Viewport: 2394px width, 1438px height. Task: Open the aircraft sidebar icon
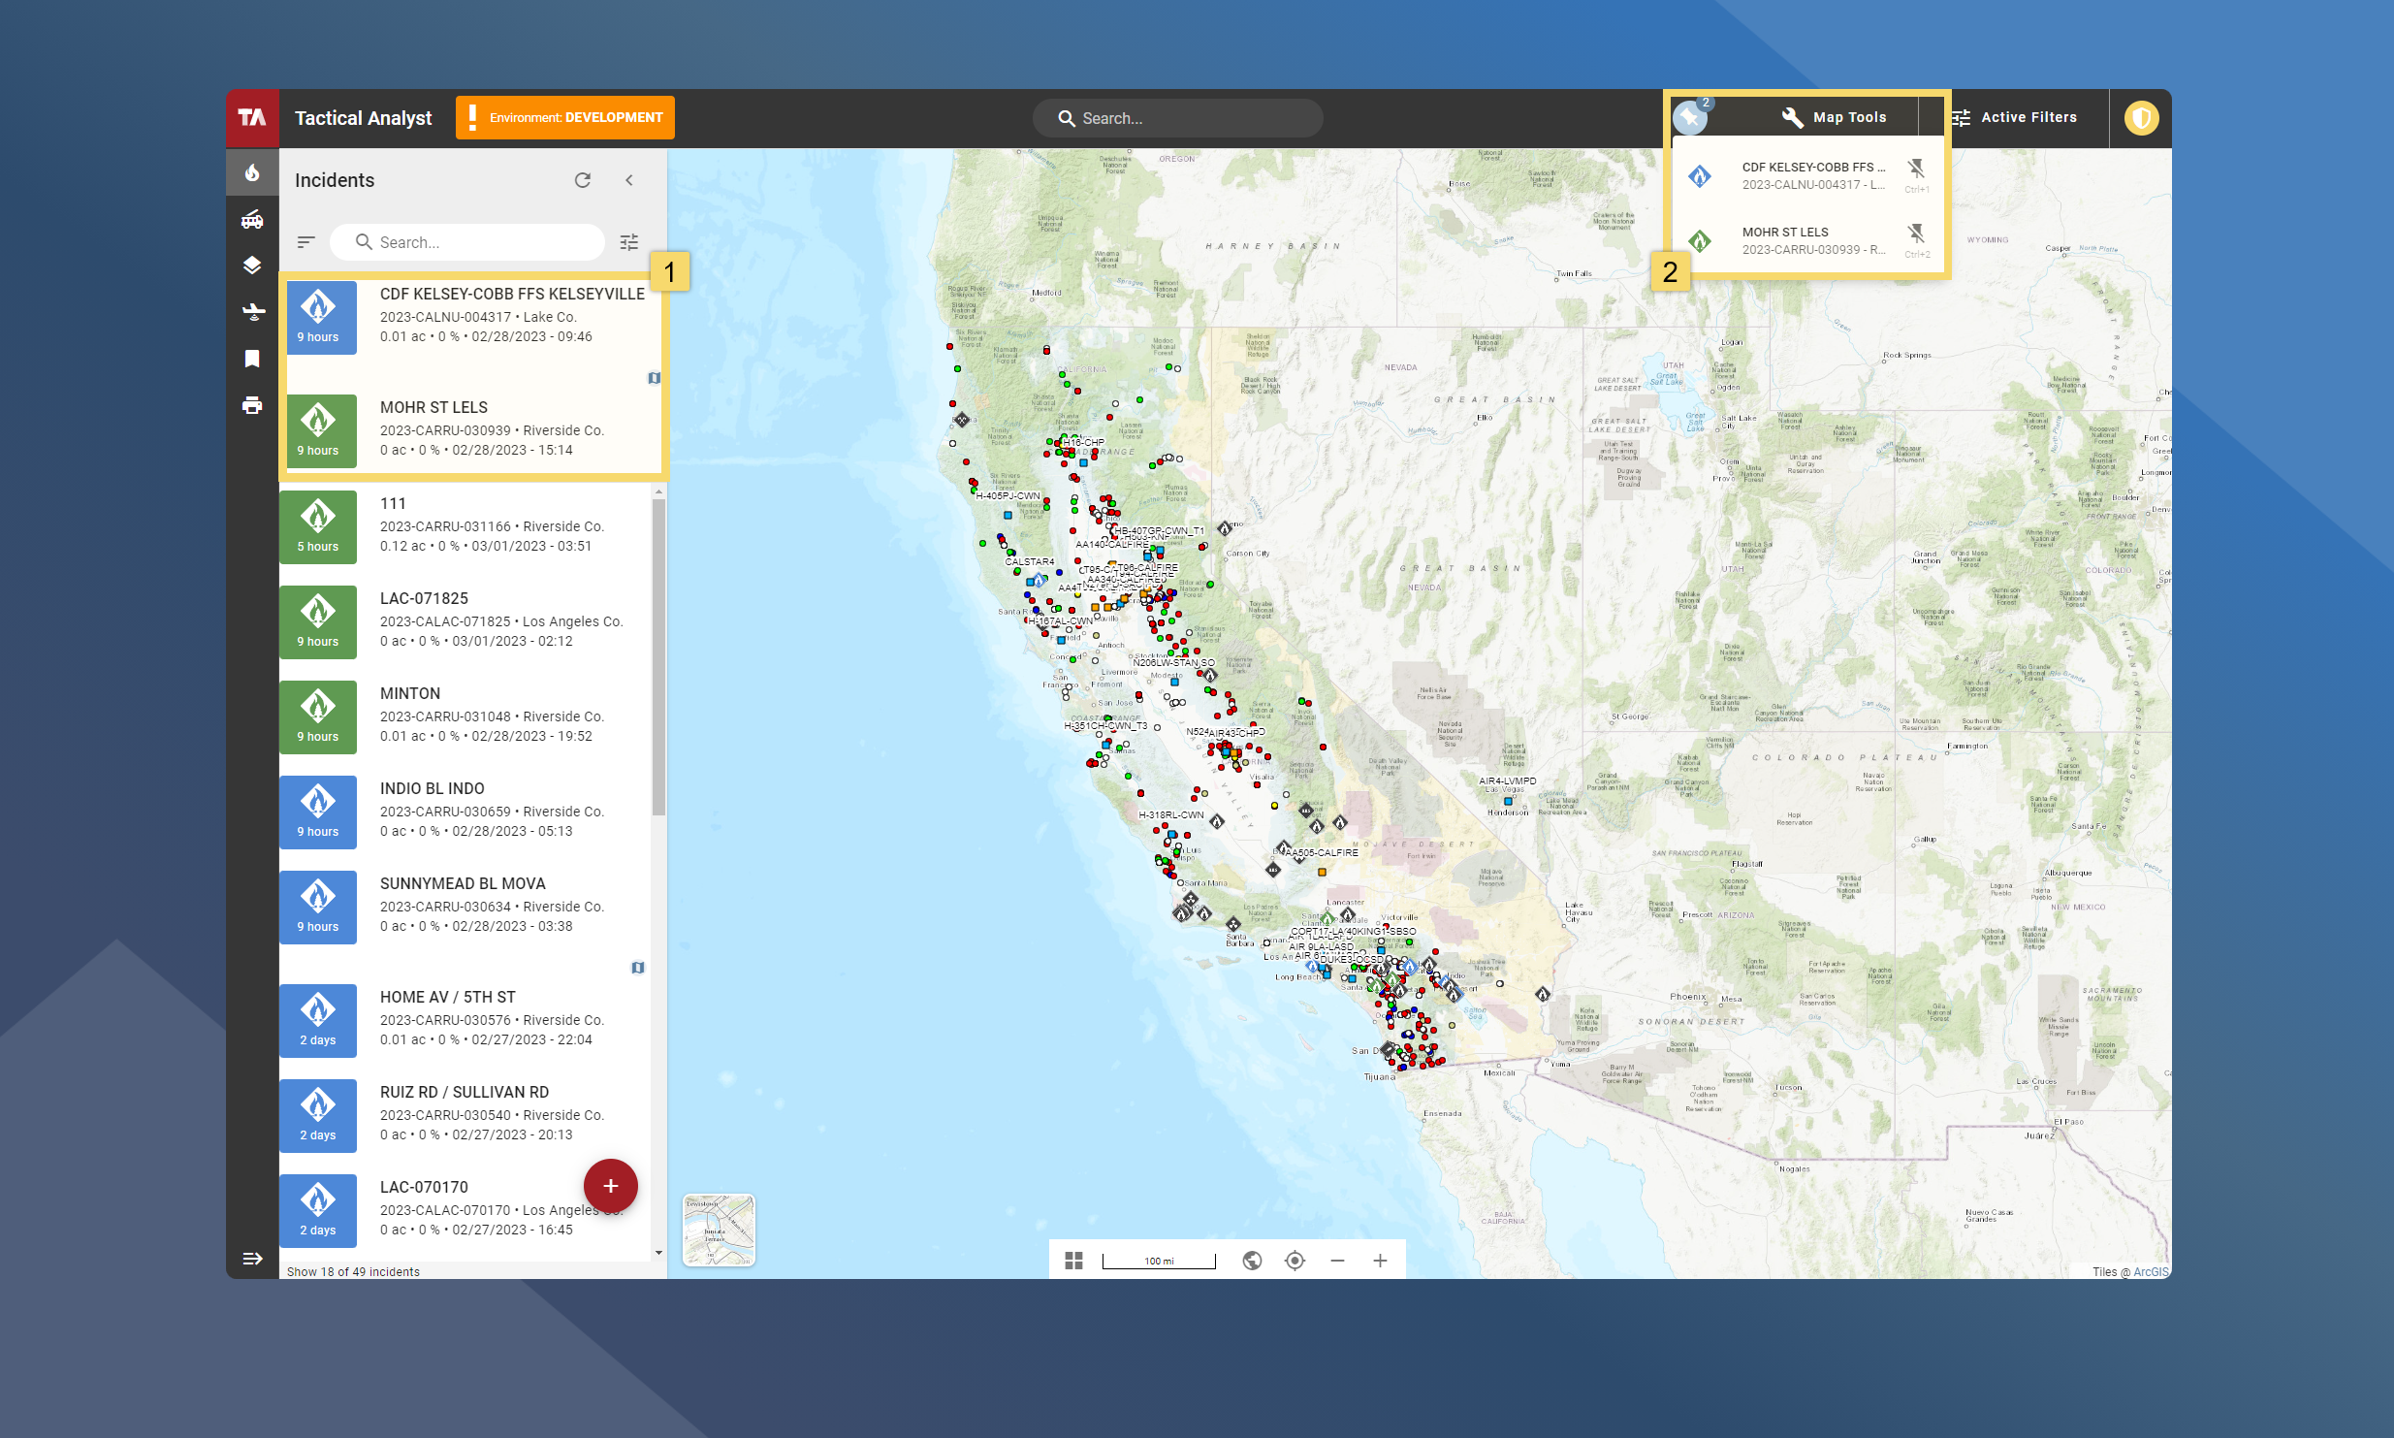pos(252,312)
